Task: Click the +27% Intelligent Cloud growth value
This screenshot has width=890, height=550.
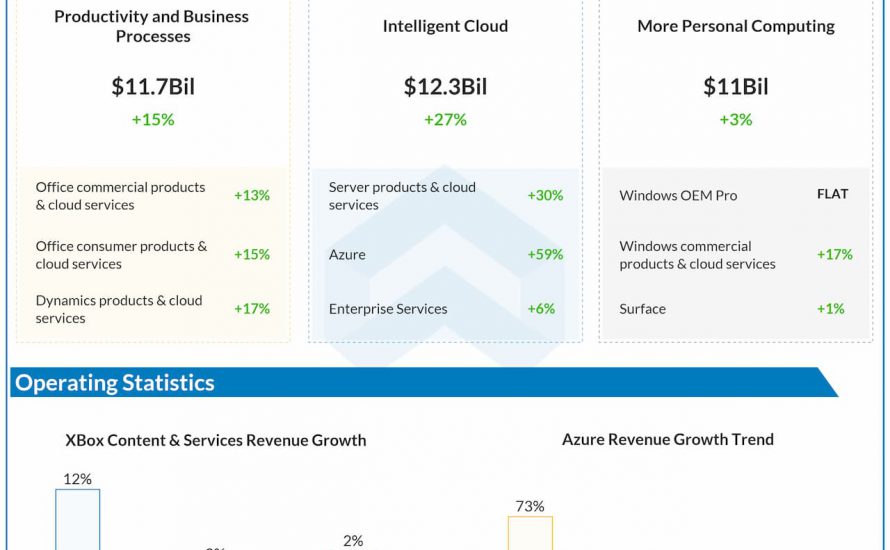Action: (445, 120)
